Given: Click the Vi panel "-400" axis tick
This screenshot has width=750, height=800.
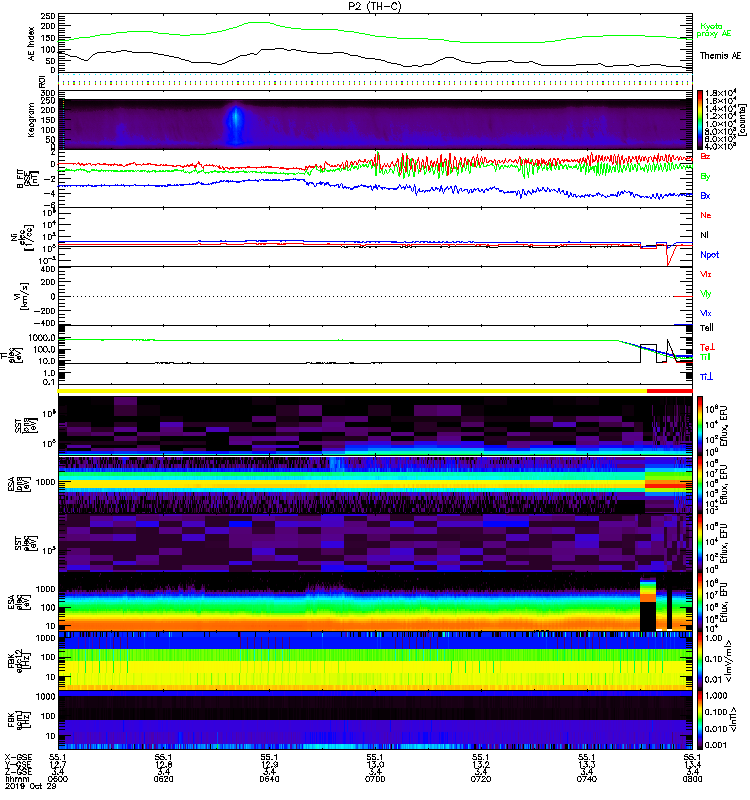Looking at the screenshot, I should click(45, 323).
